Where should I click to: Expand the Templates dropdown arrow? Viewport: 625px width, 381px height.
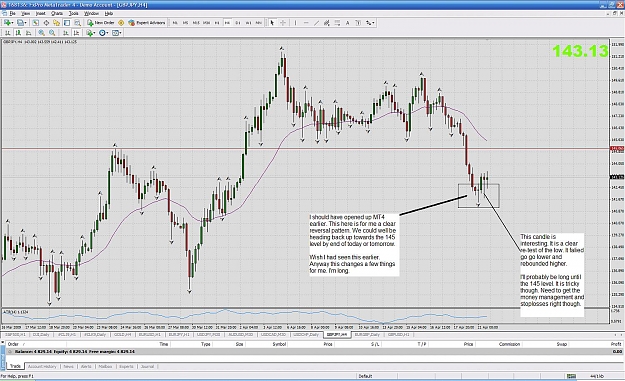tap(120, 33)
